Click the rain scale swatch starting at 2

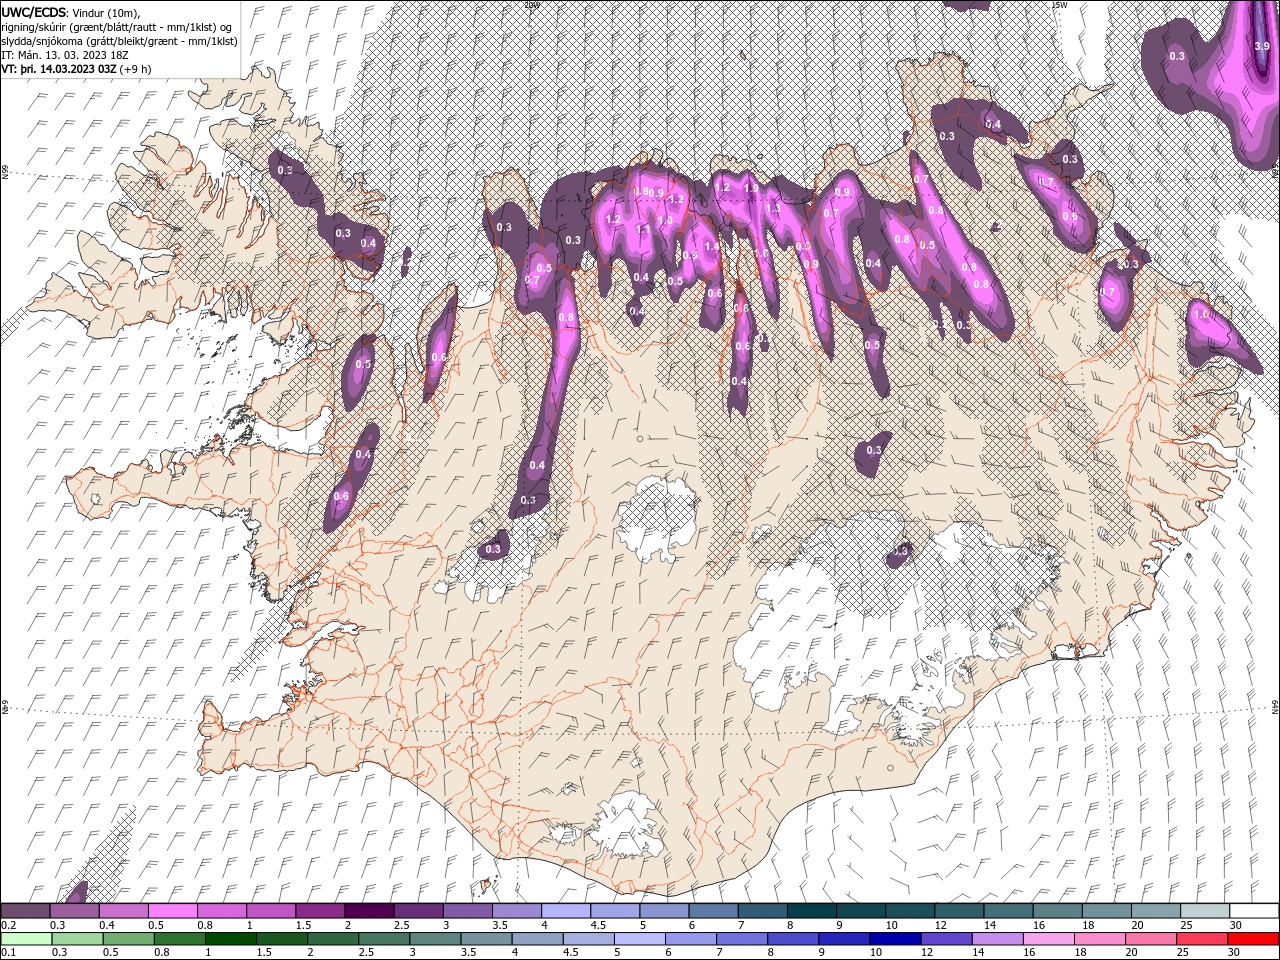(333, 939)
